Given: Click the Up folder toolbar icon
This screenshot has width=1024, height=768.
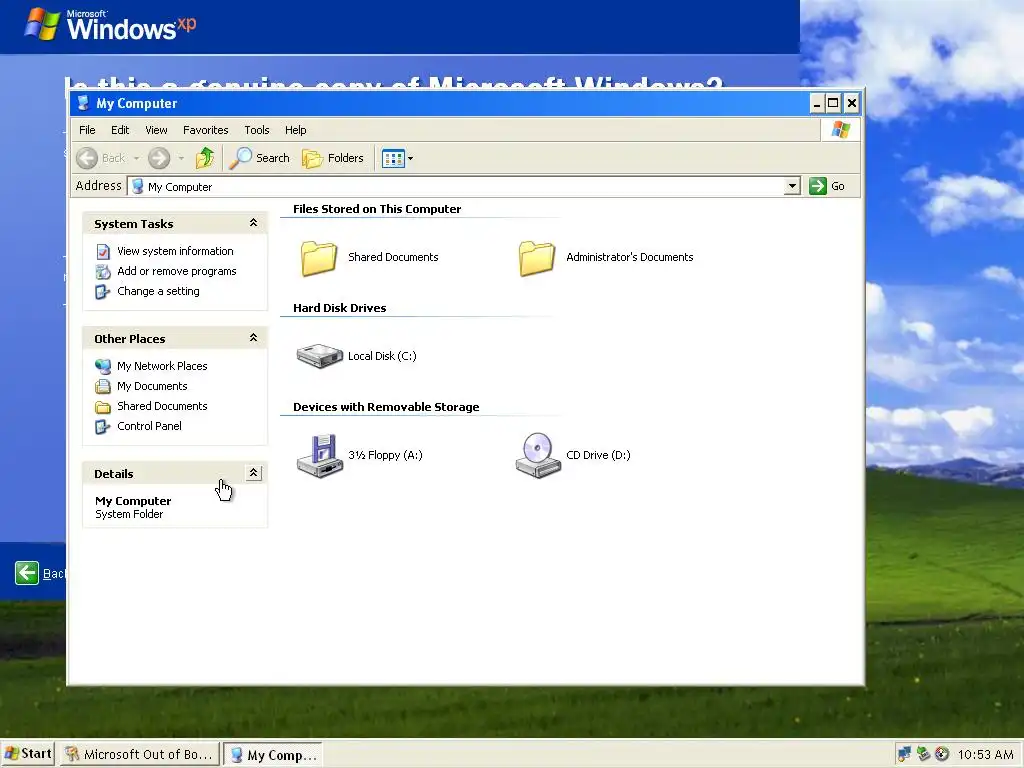Looking at the screenshot, I should coord(205,158).
